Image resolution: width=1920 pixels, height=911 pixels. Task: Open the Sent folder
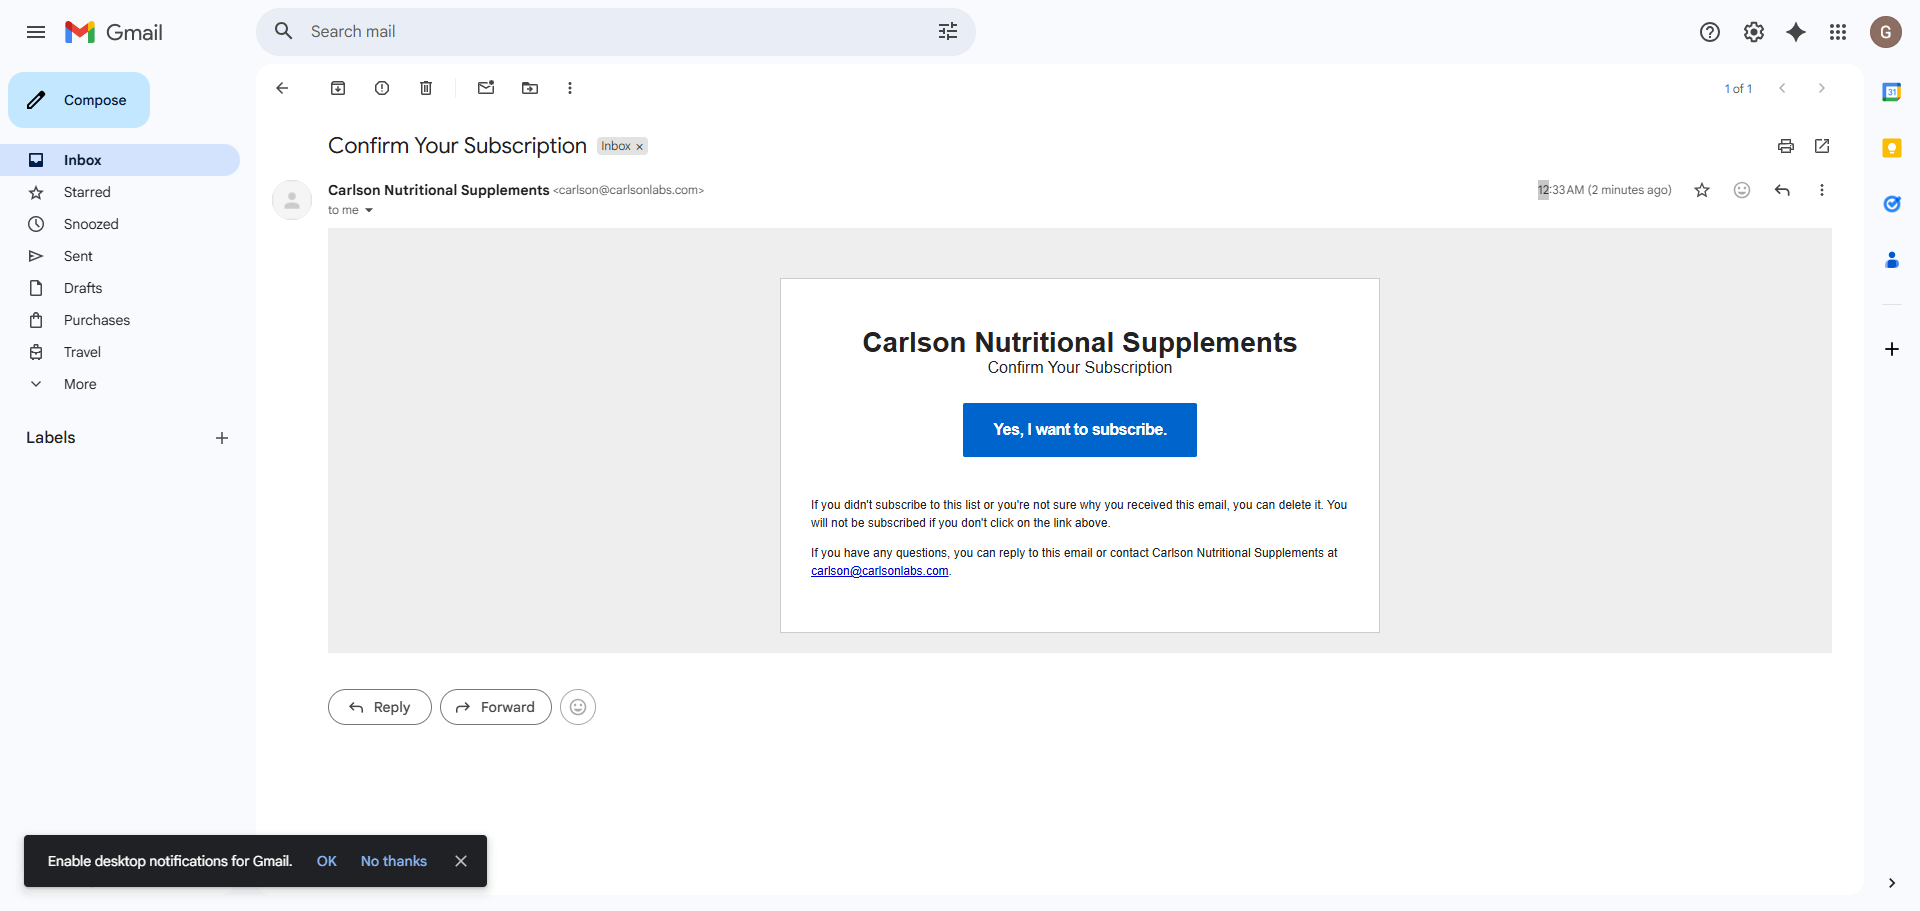(120, 256)
